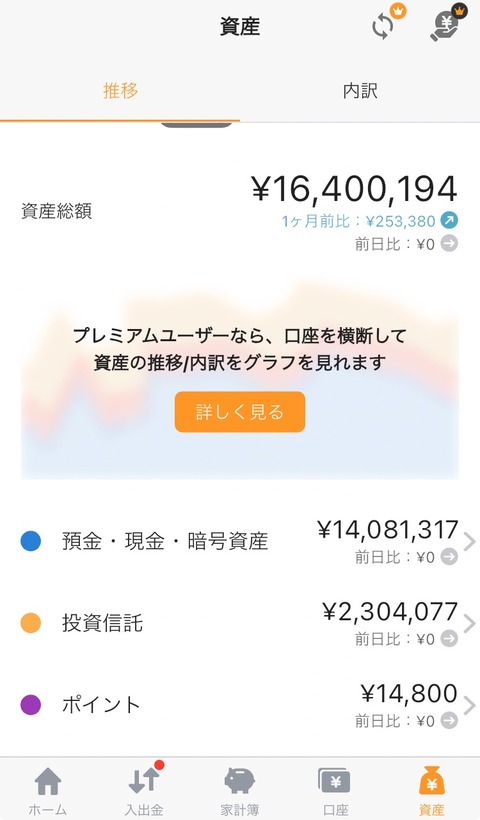Viewport: 480px width, 820px height.
Task: Tap the ¥16,400,194 total assets figure
Action: 355,189
